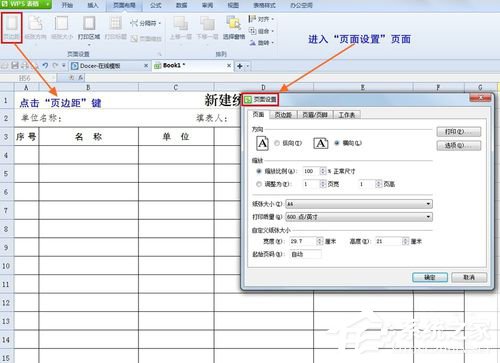The height and width of the screenshot is (363, 500).
Task: Open the quick access toolbar customize arrow
Action: (64, 66)
